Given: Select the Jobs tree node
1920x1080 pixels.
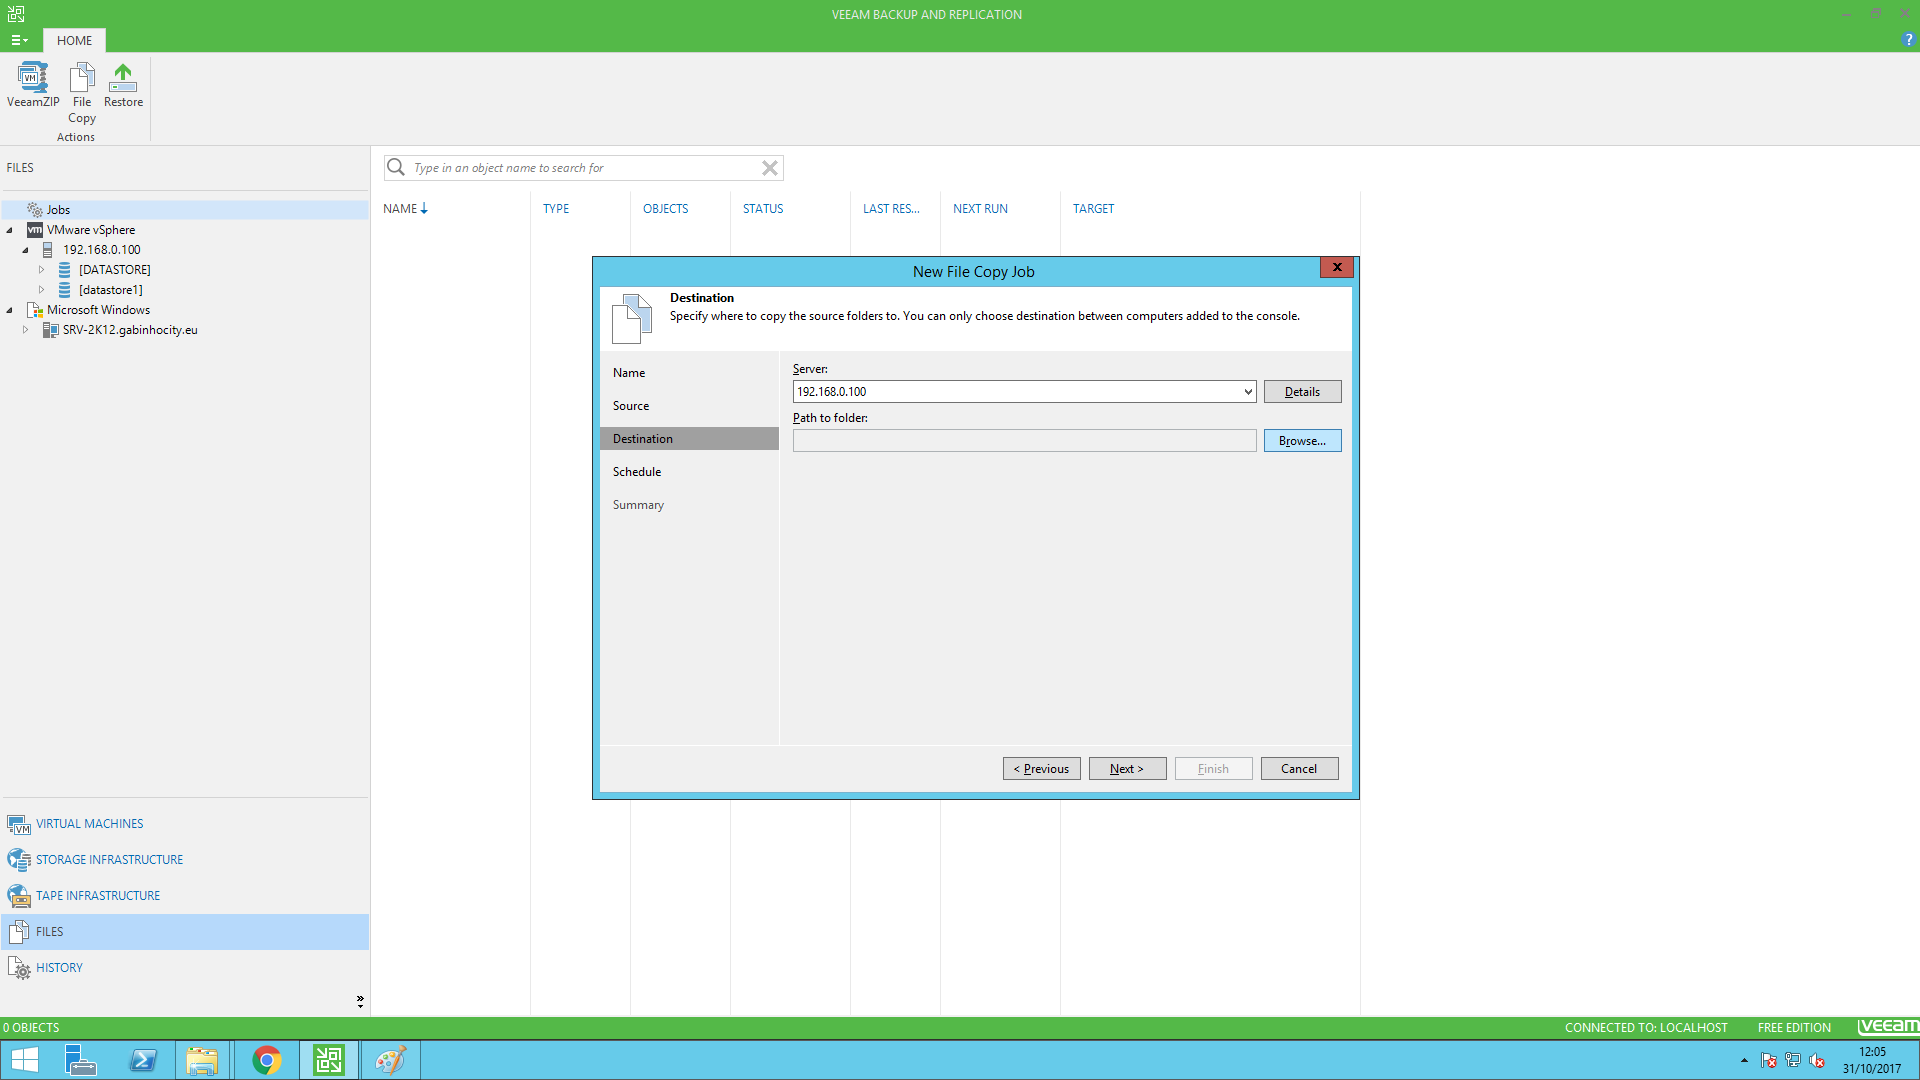Looking at the screenshot, I should (x=58, y=210).
